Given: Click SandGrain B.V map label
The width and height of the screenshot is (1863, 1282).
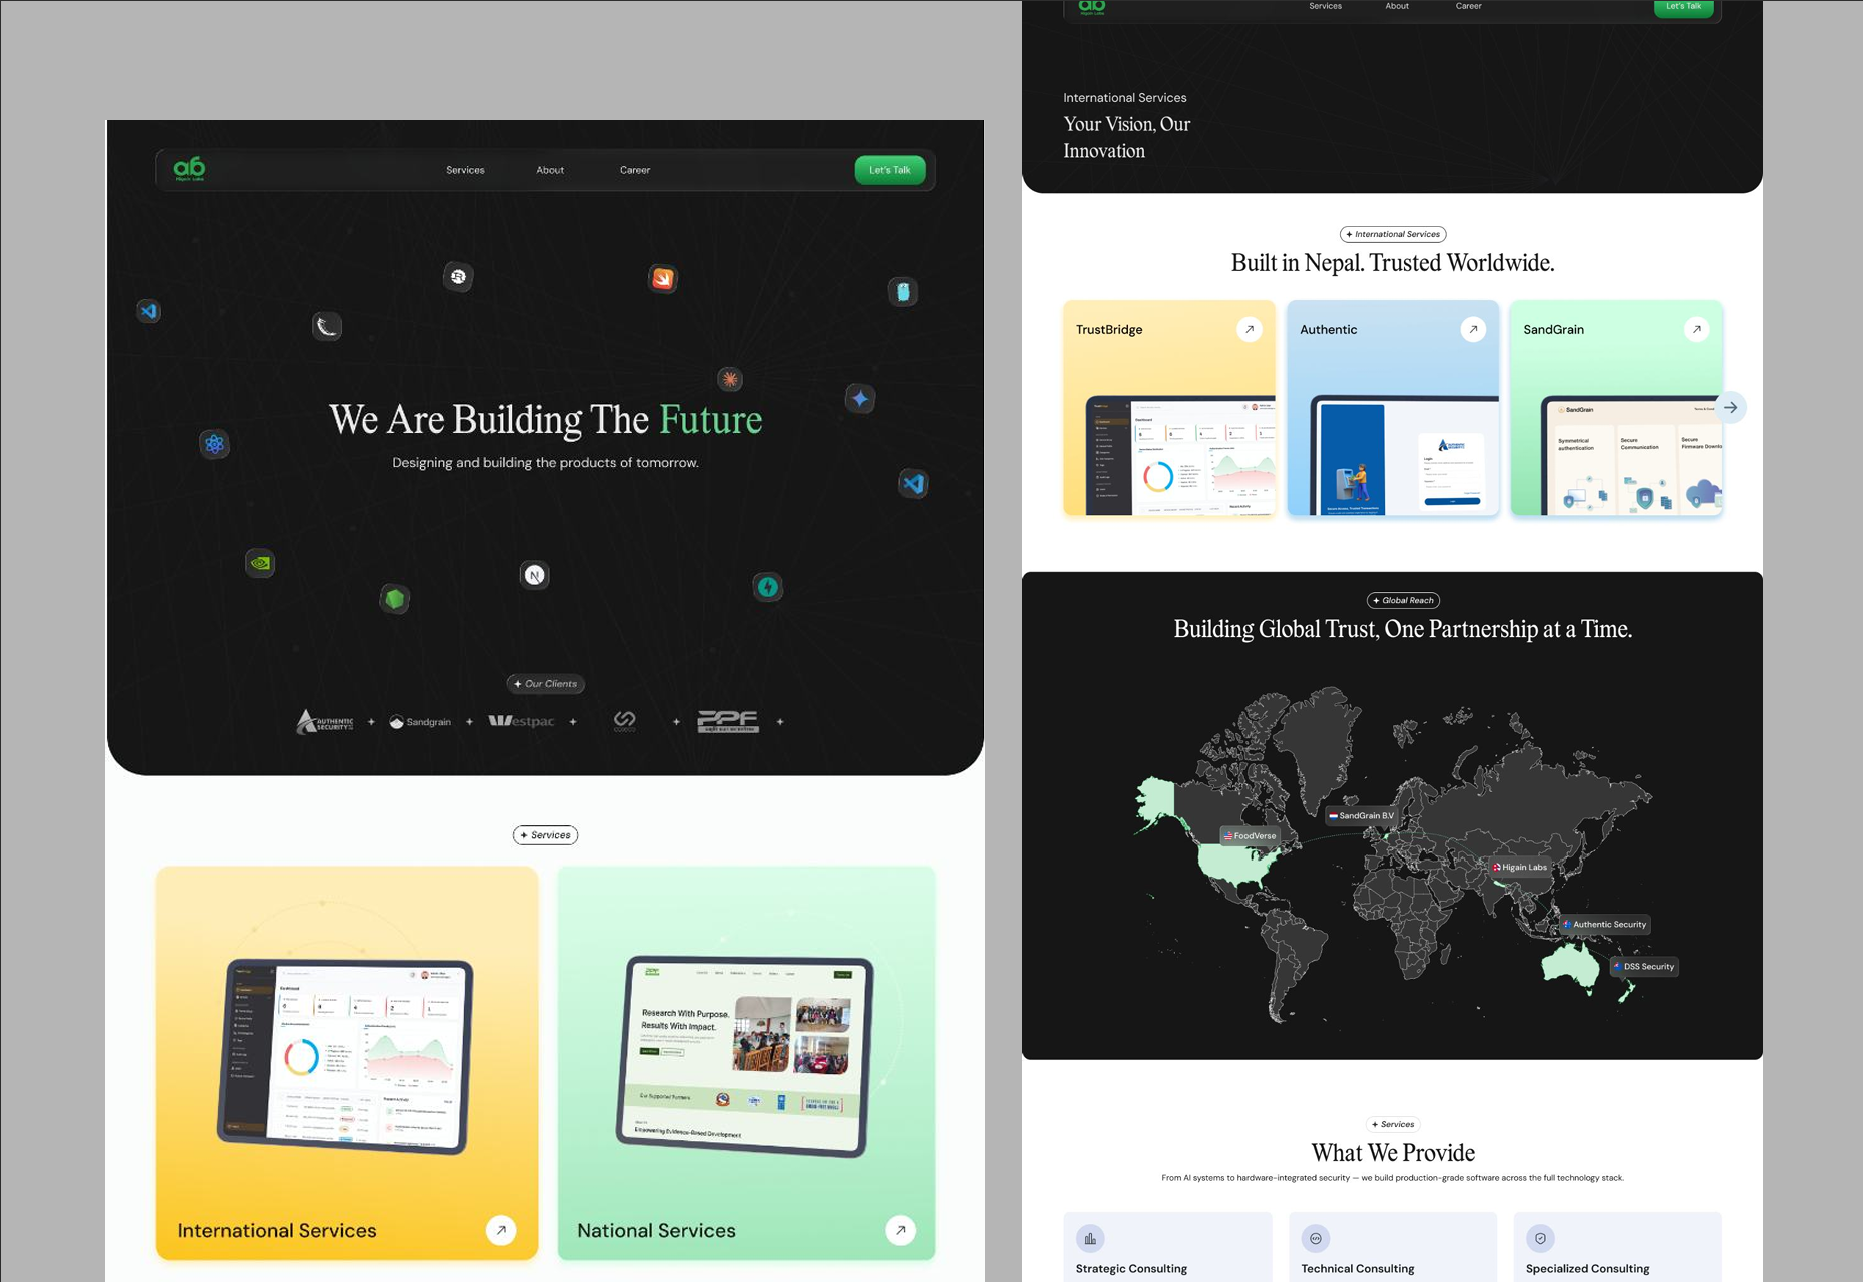Looking at the screenshot, I should click(x=1361, y=816).
